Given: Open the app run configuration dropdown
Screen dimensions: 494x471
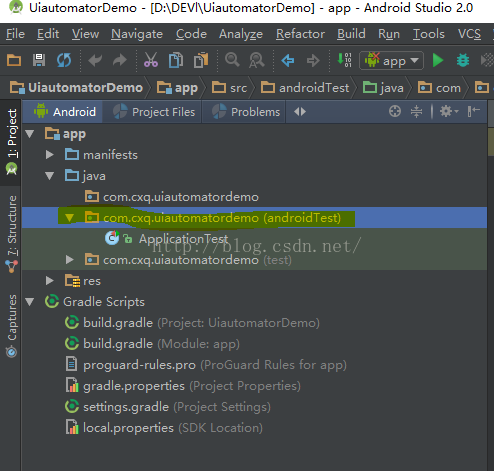Looking at the screenshot, I should pyautogui.click(x=391, y=61).
